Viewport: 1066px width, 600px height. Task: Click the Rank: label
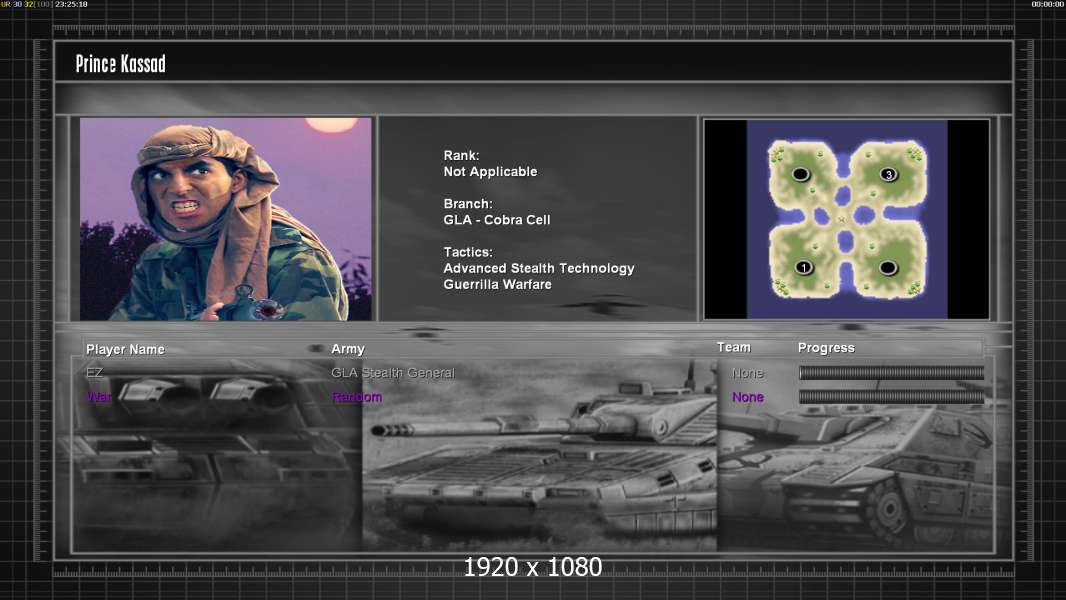pos(462,156)
